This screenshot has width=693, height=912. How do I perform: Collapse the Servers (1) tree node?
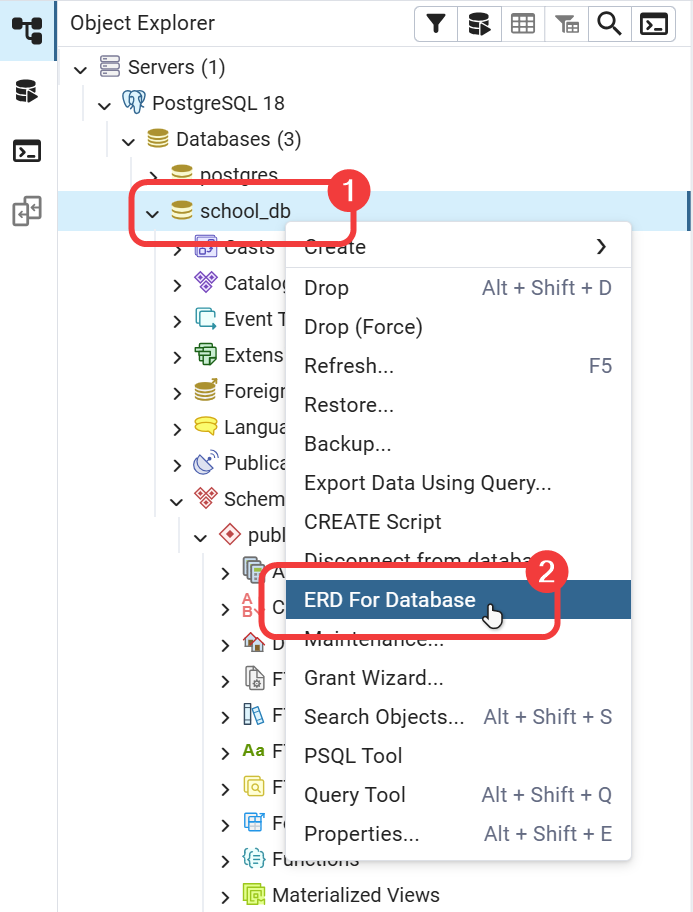point(81,68)
